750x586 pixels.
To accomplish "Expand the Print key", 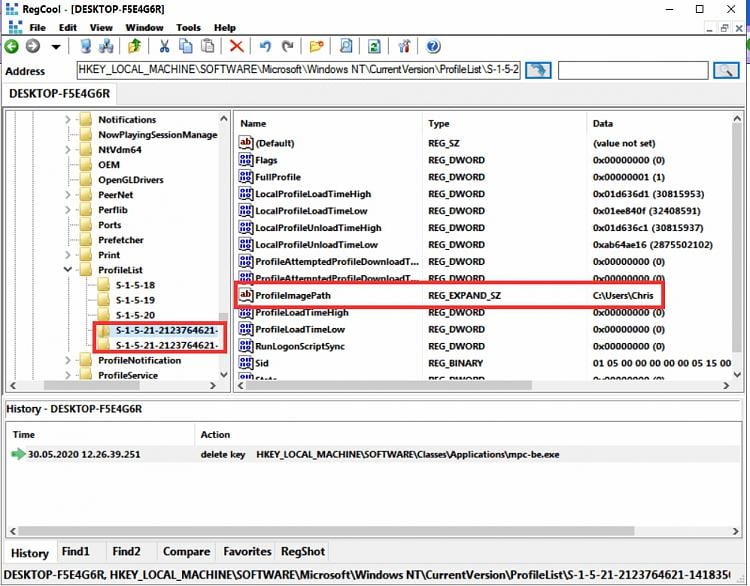I will tap(68, 255).
